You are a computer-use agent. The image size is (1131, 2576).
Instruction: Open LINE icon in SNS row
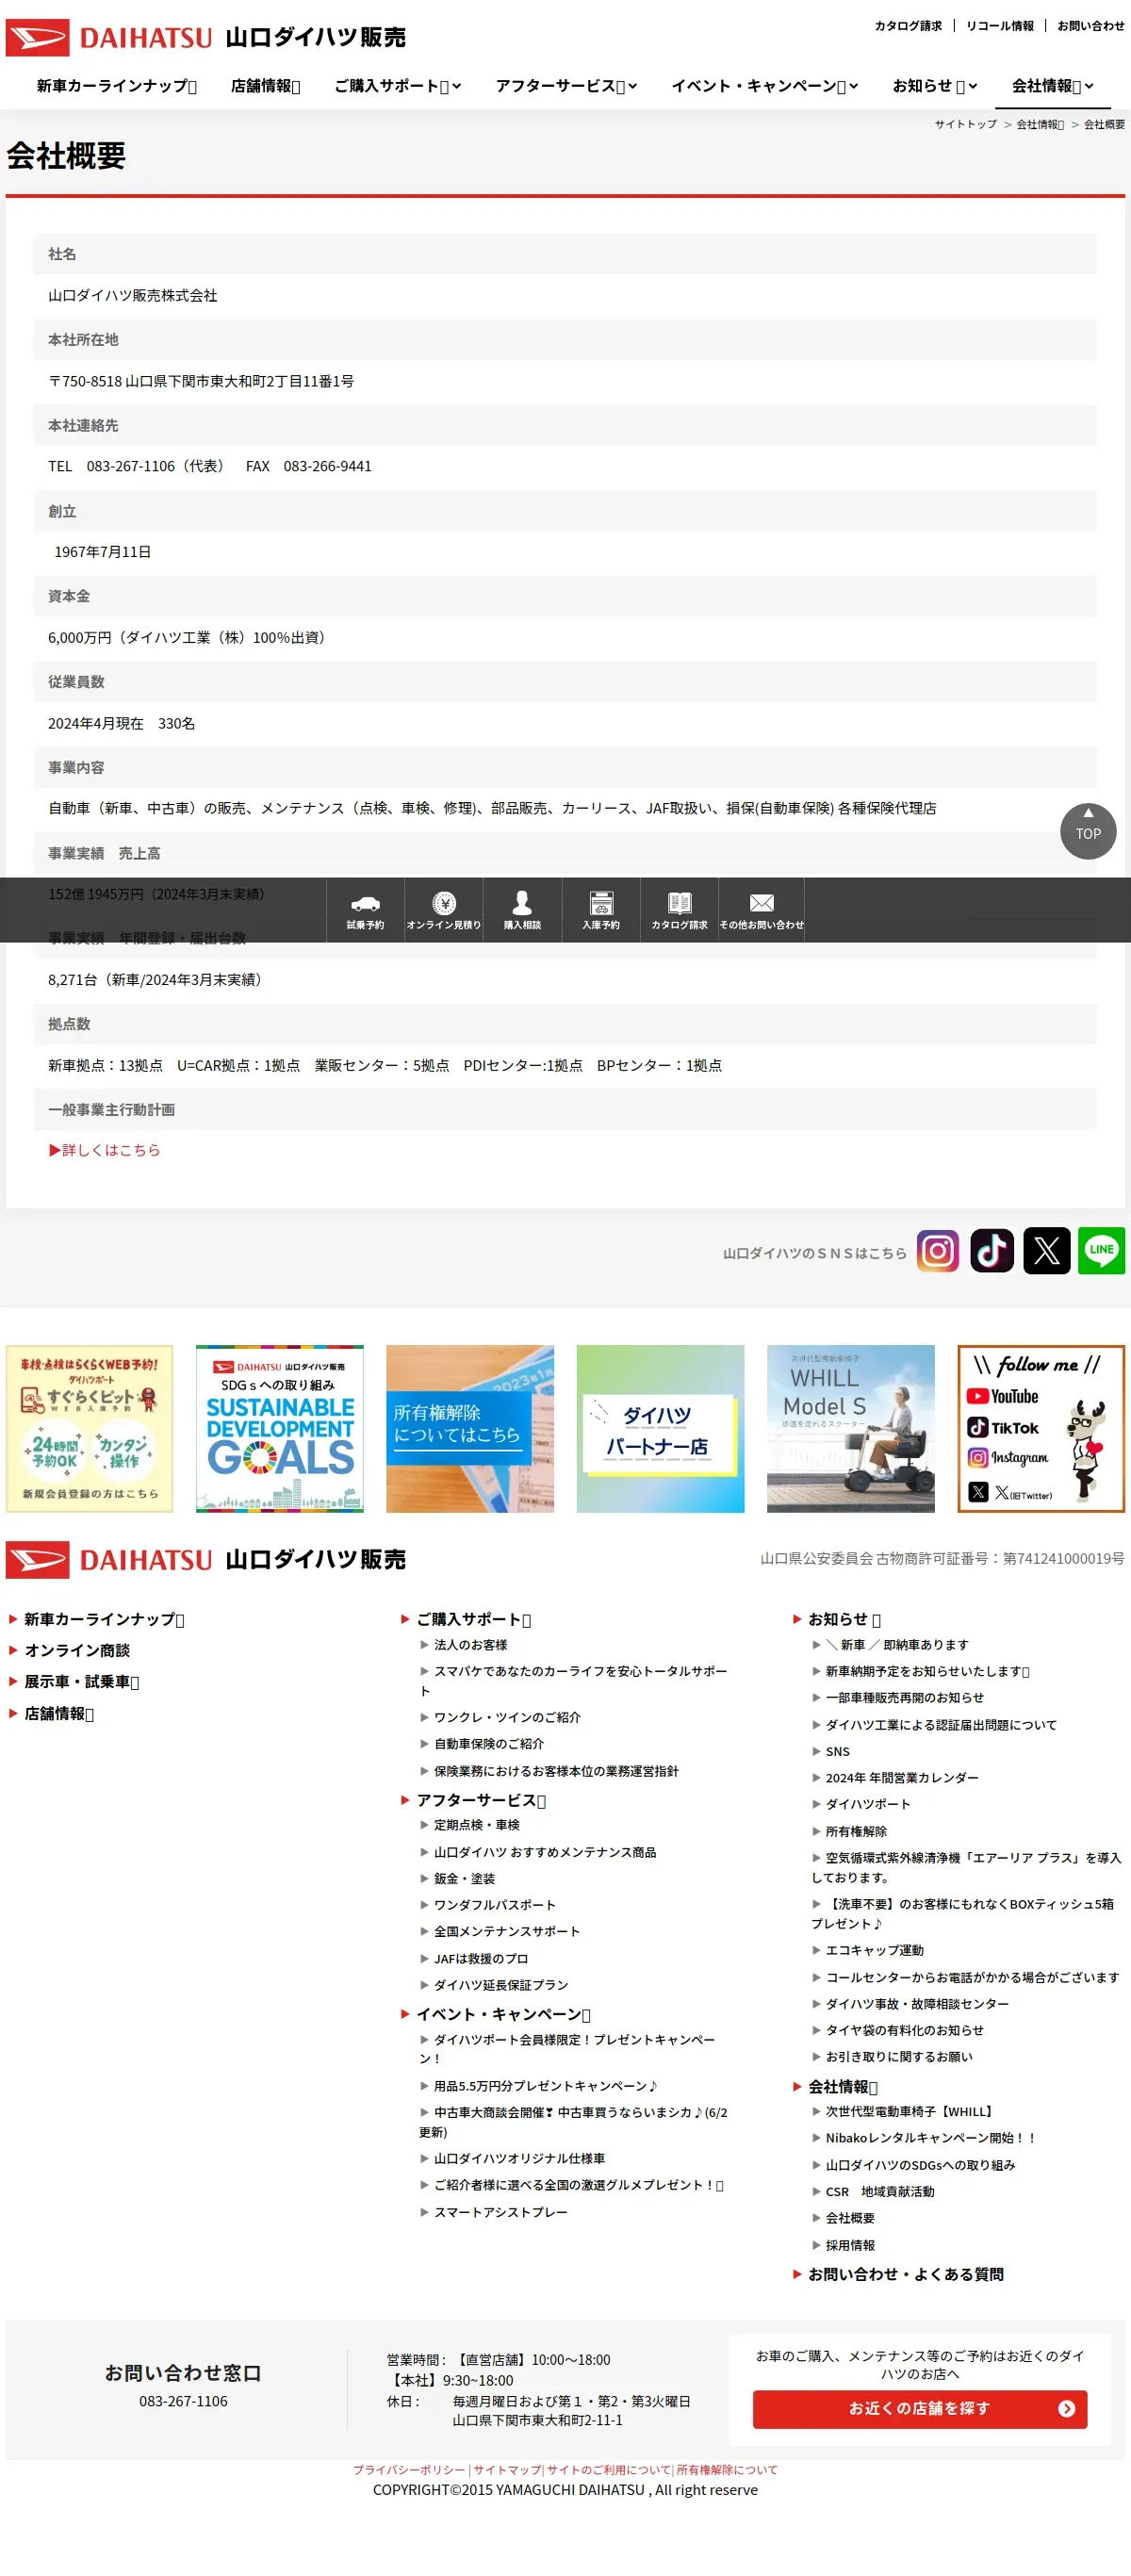click(x=1101, y=1250)
